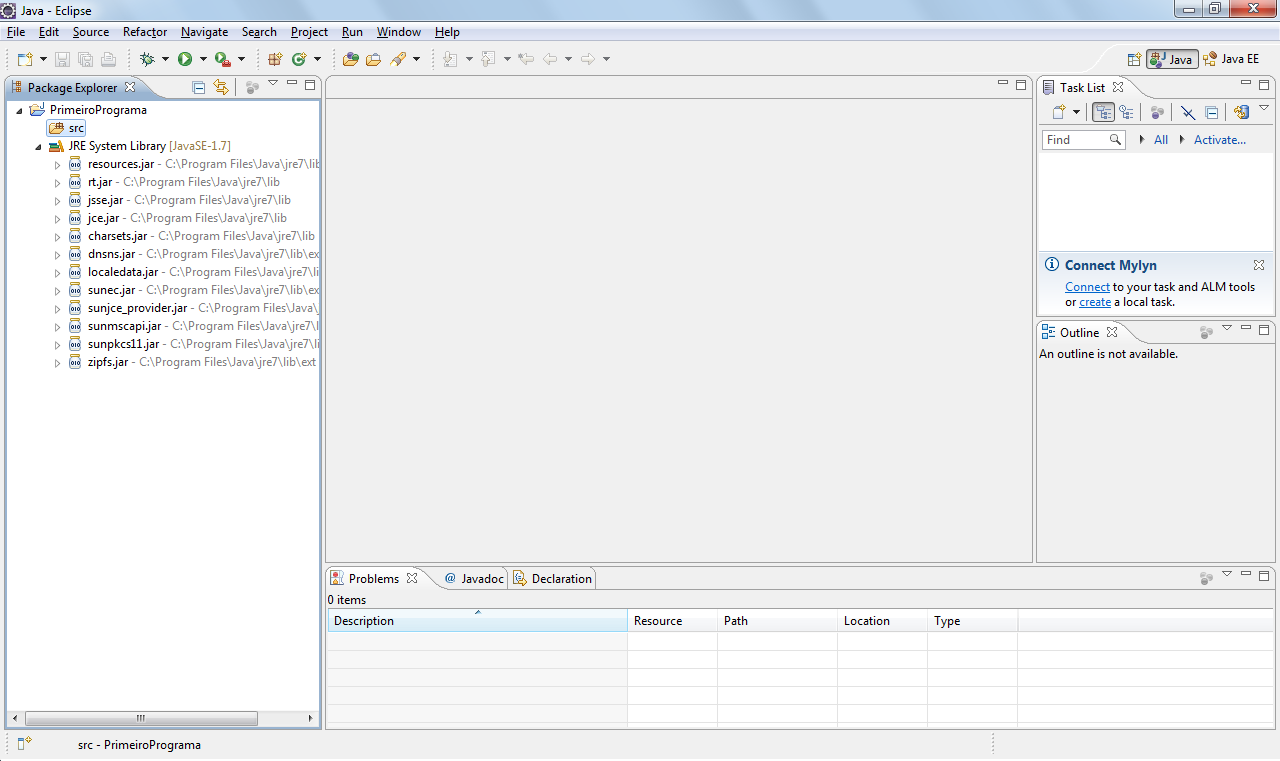Click the Debug bug icon
The width and height of the screenshot is (1280, 761).
(x=147, y=60)
